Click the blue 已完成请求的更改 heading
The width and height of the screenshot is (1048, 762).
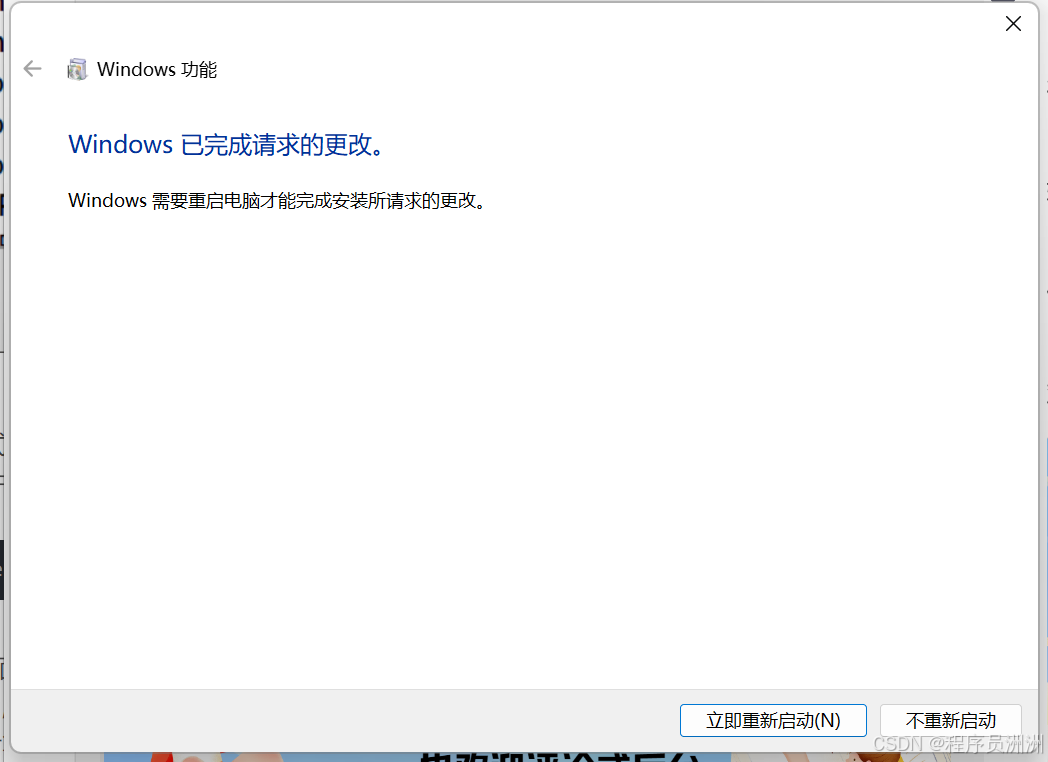coord(225,144)
